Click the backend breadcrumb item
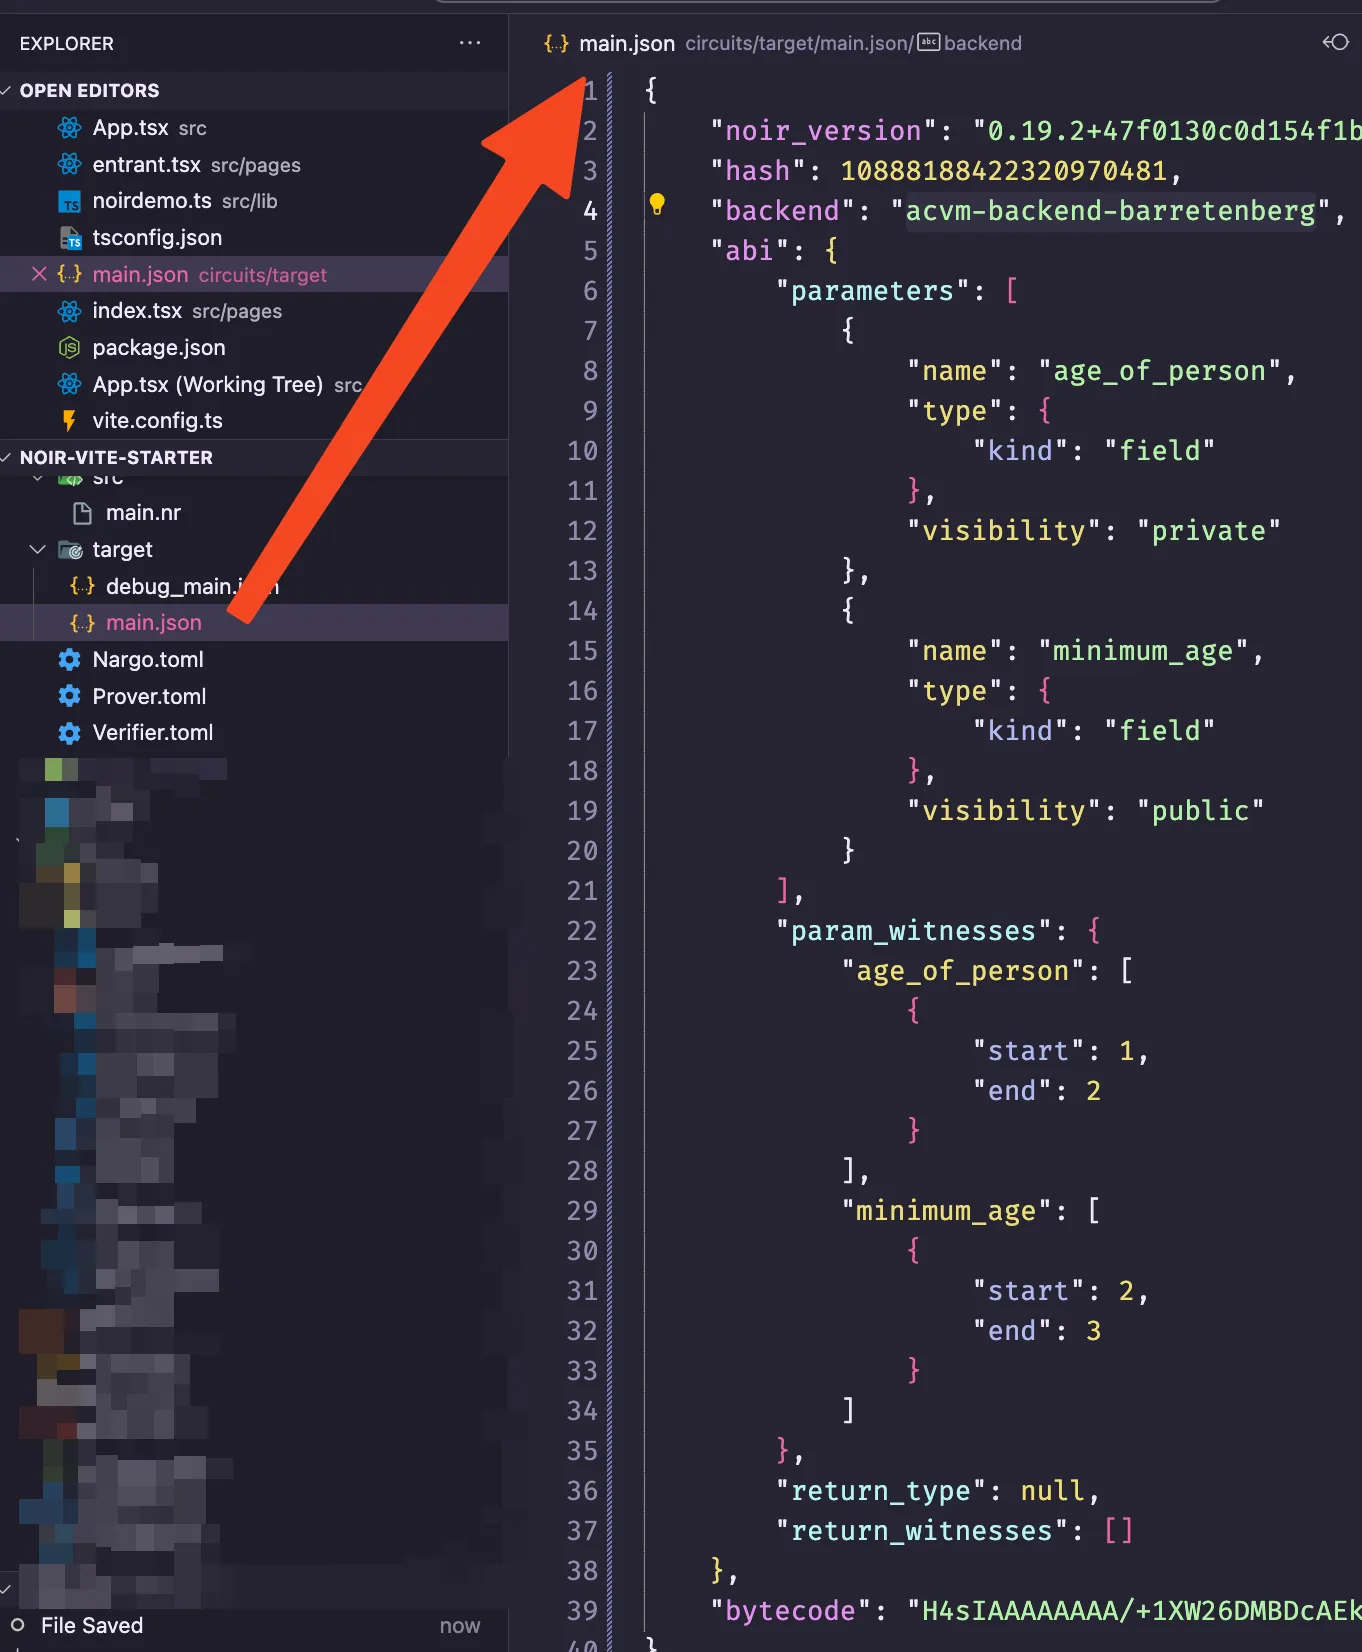Image resolution: width=1362 pixels, height=1652 pixels. pos(982,43)
